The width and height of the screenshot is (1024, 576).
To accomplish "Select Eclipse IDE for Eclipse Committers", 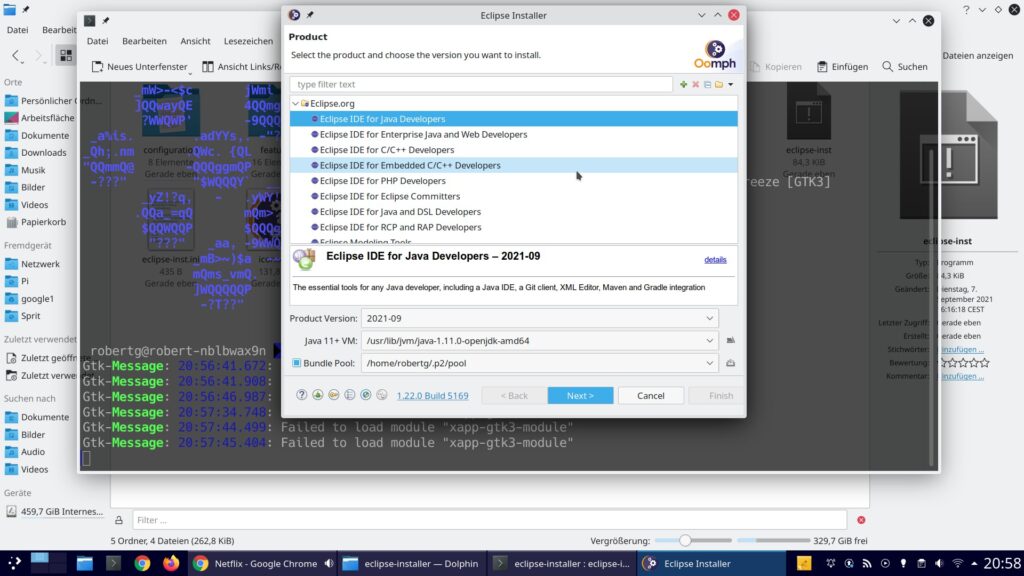I will coord(514,197).
